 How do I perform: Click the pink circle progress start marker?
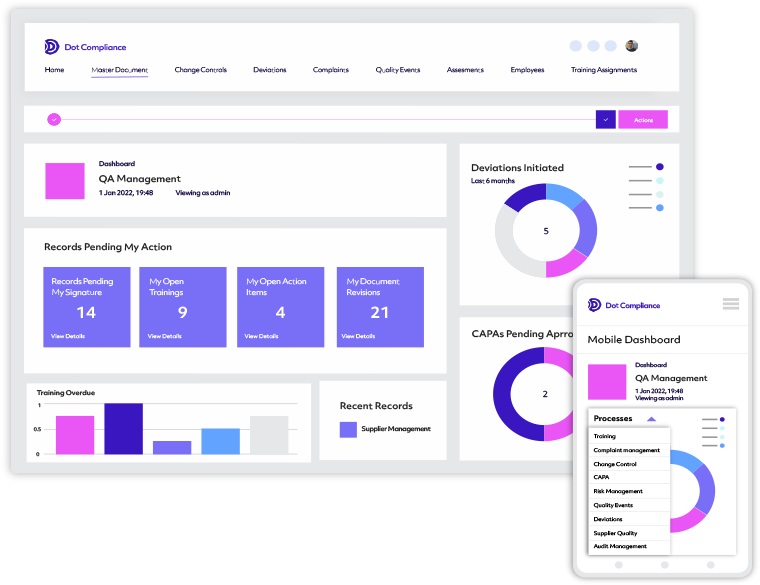(54, 119)
